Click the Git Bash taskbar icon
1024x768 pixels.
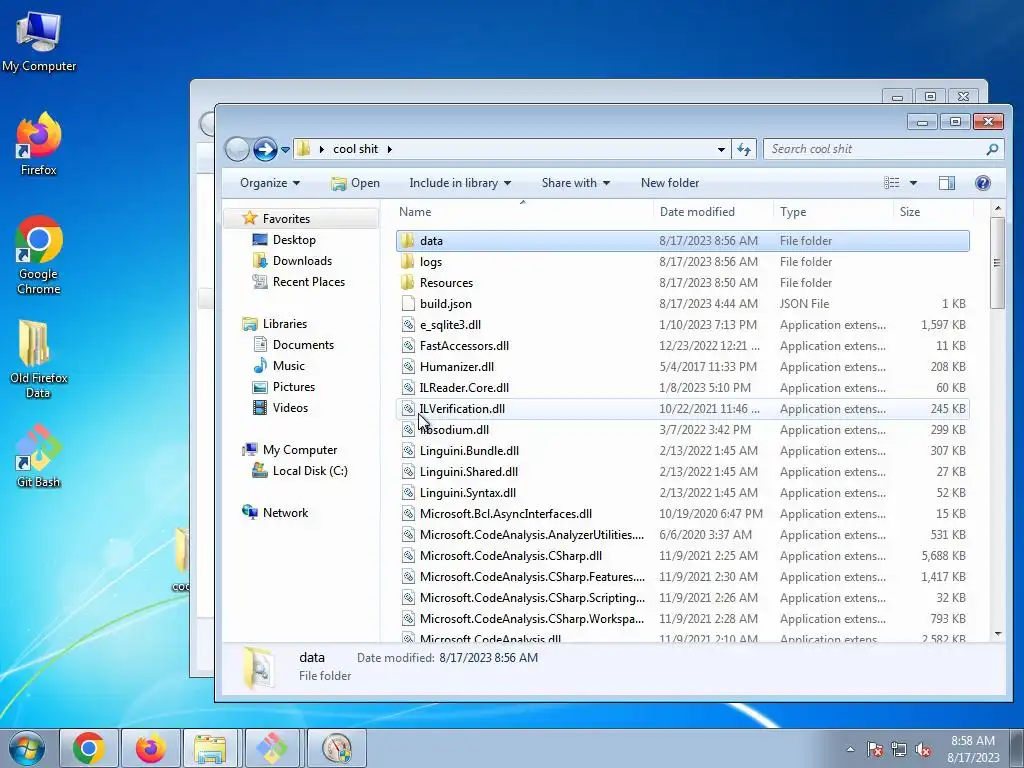point(272,748)
